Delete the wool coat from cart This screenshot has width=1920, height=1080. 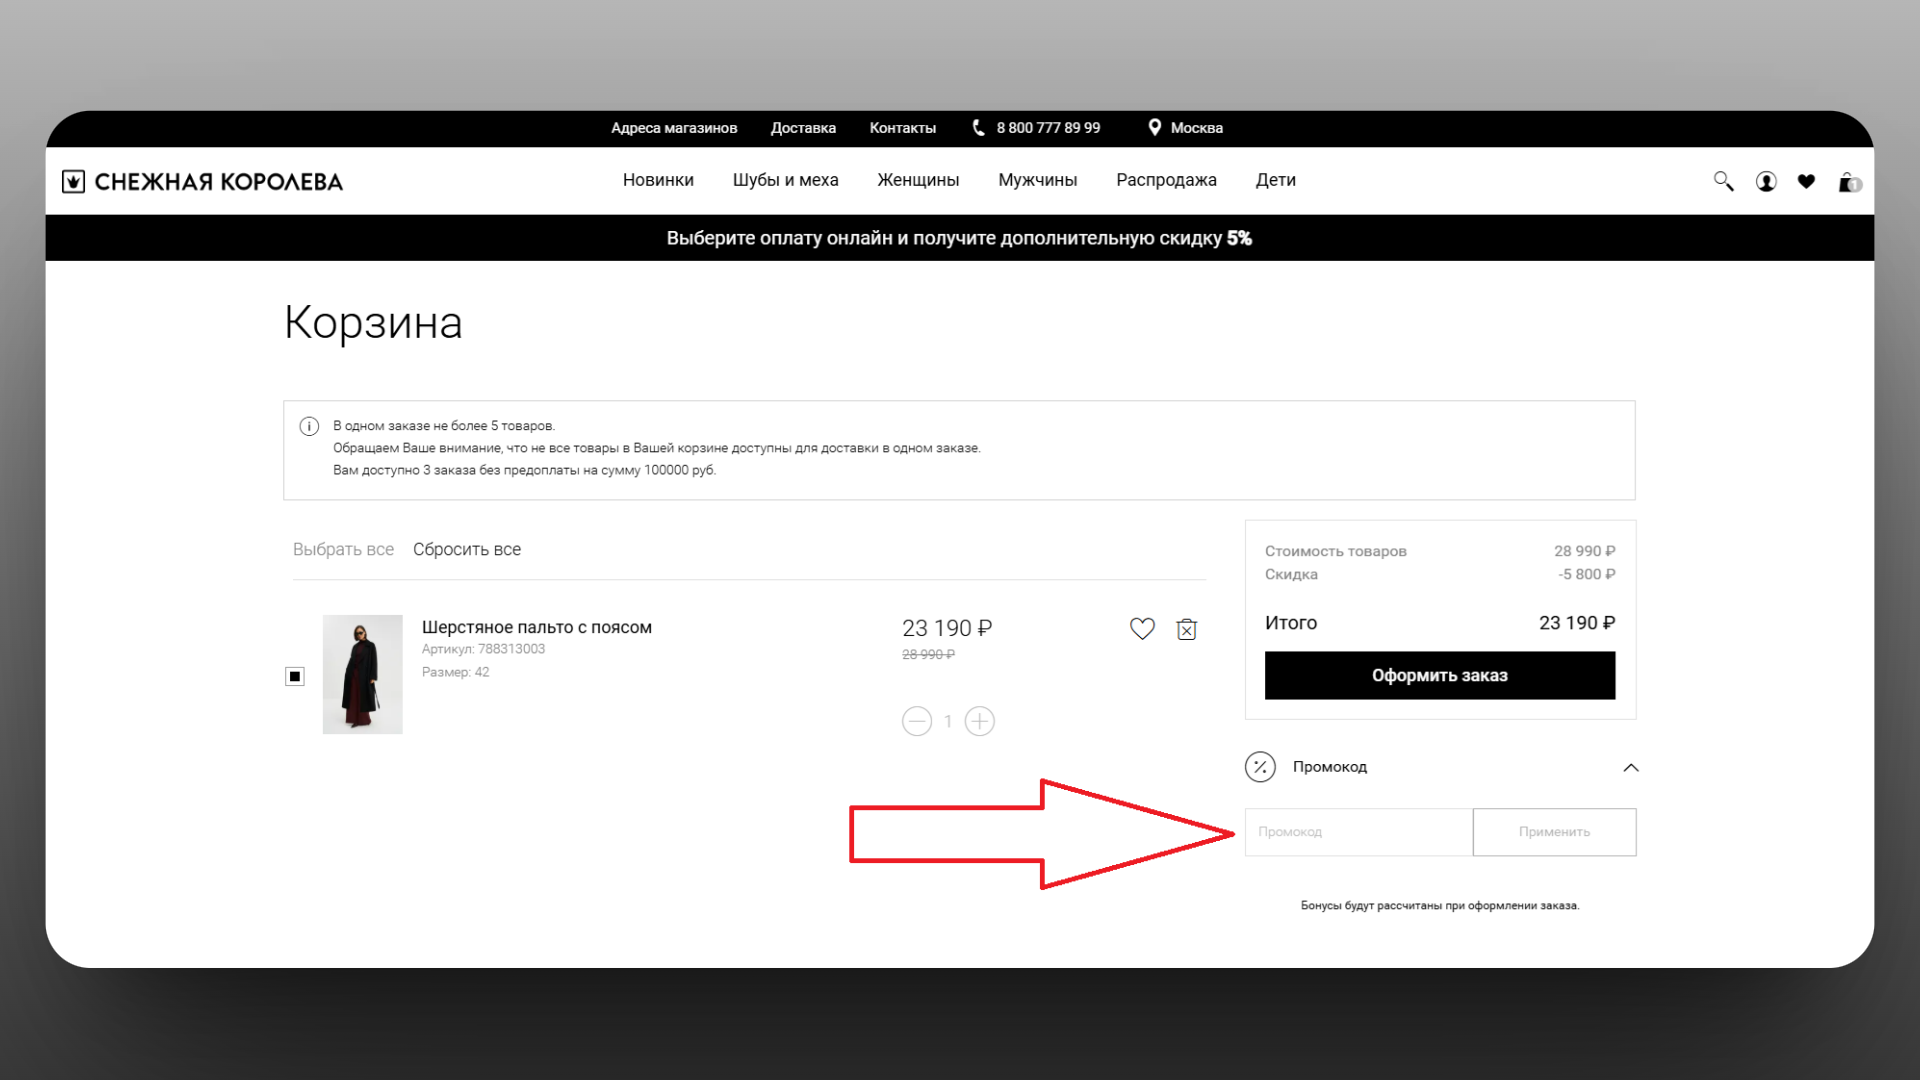[1187, 629]
